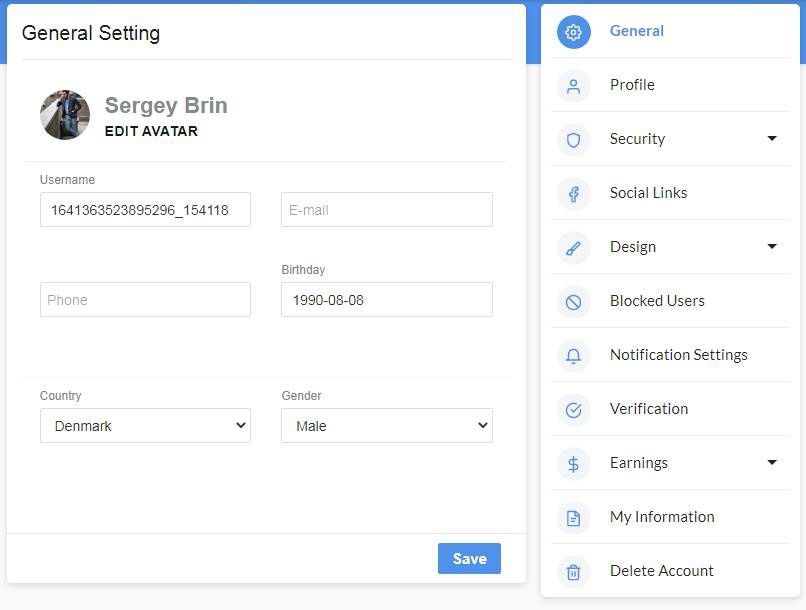806x610 pixels.
Task: Click the Design paintbrush icon
Action: 573,248
